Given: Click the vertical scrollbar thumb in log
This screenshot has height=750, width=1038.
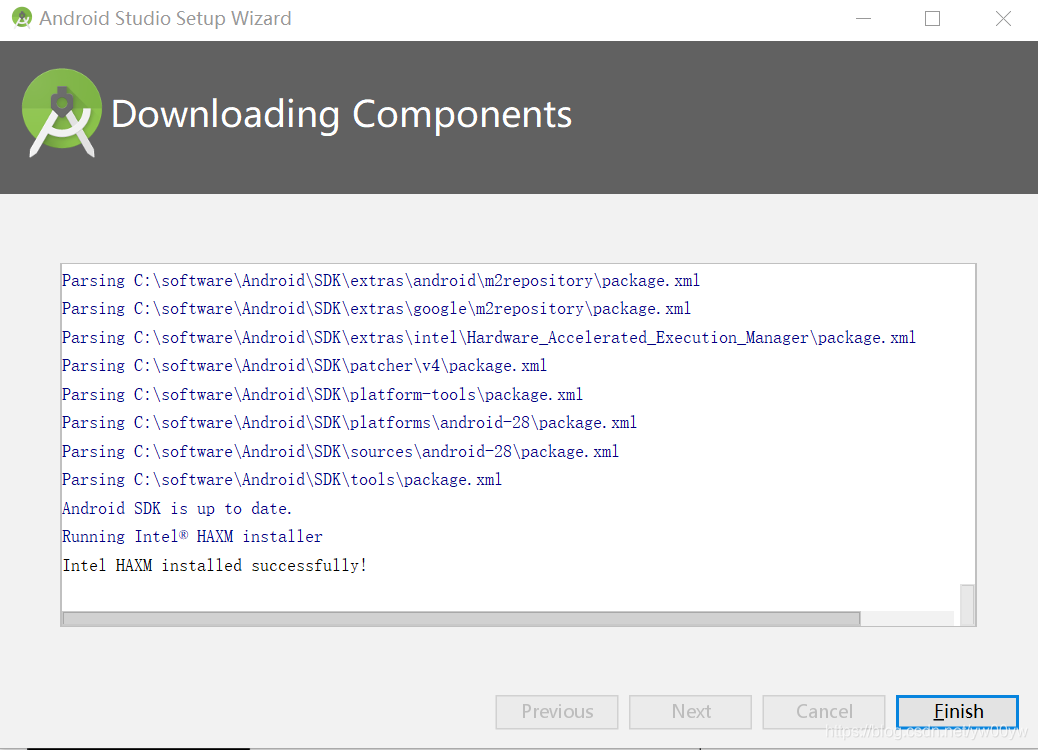Looking at the screenshot, I should tap(967, 604).
